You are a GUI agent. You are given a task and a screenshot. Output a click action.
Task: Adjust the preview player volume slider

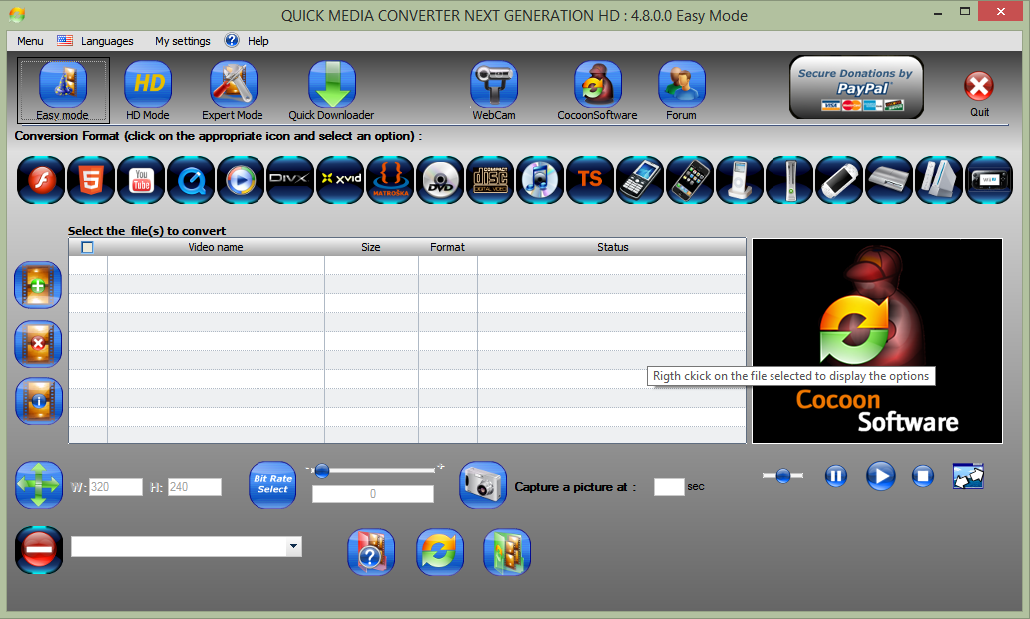tap(782, 476)
